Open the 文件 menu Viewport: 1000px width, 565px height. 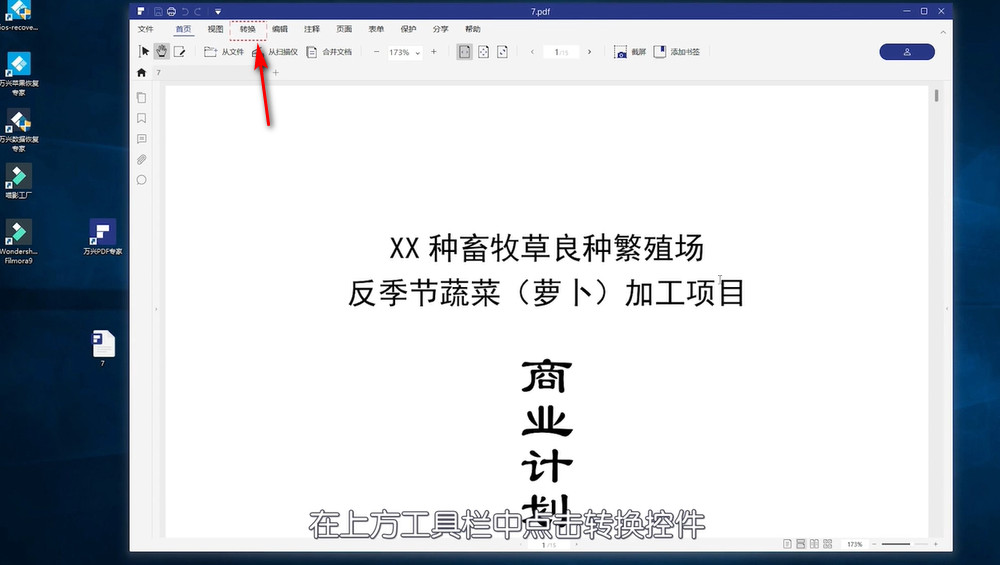145,29
